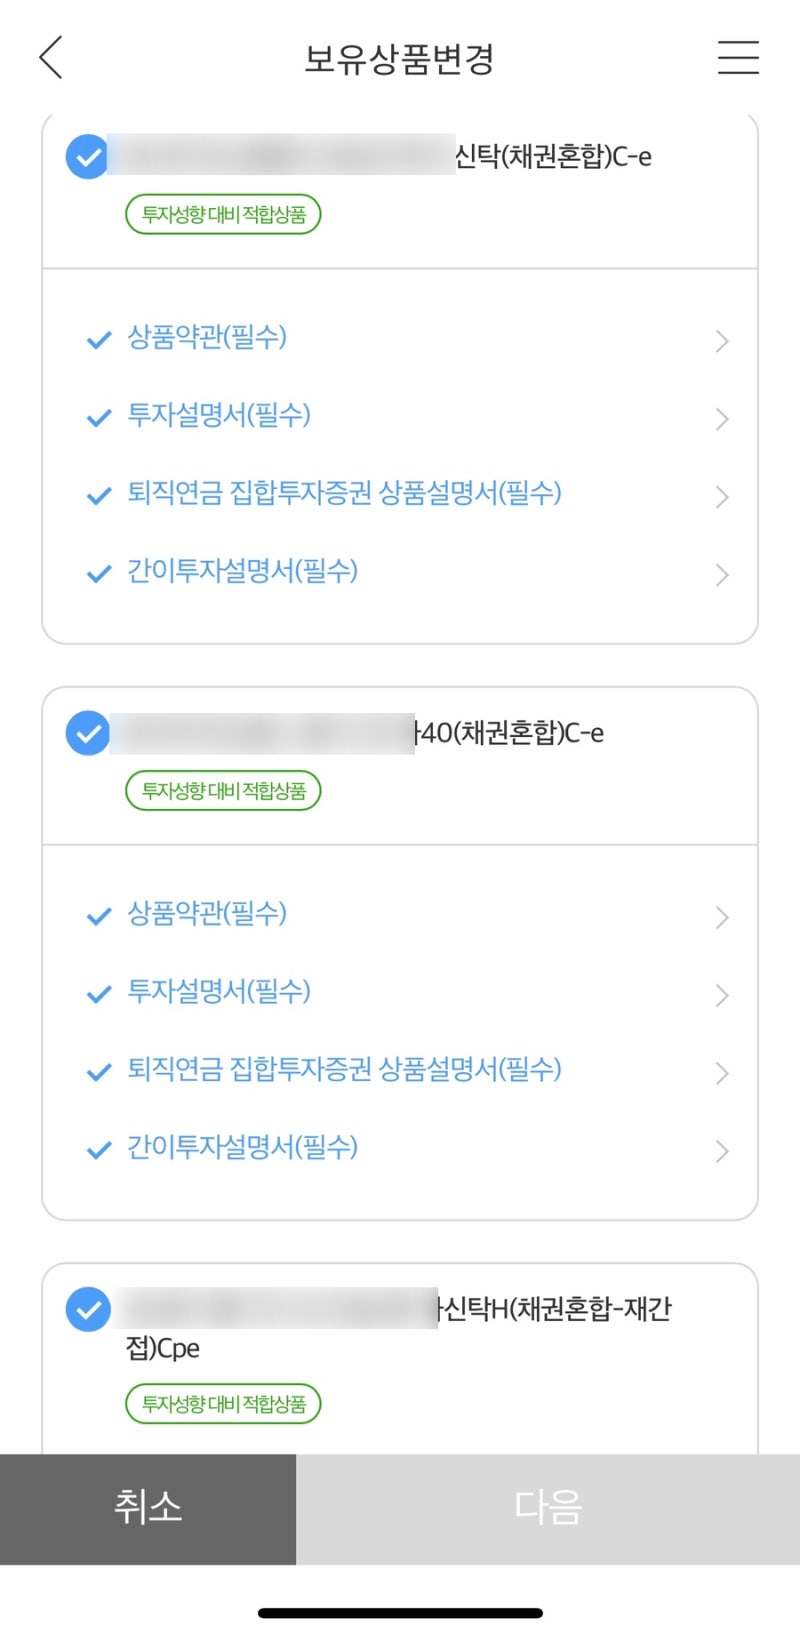
Task: Click 투자성향 대비 적합상품 badge in second card
Action: coord(223,791)
